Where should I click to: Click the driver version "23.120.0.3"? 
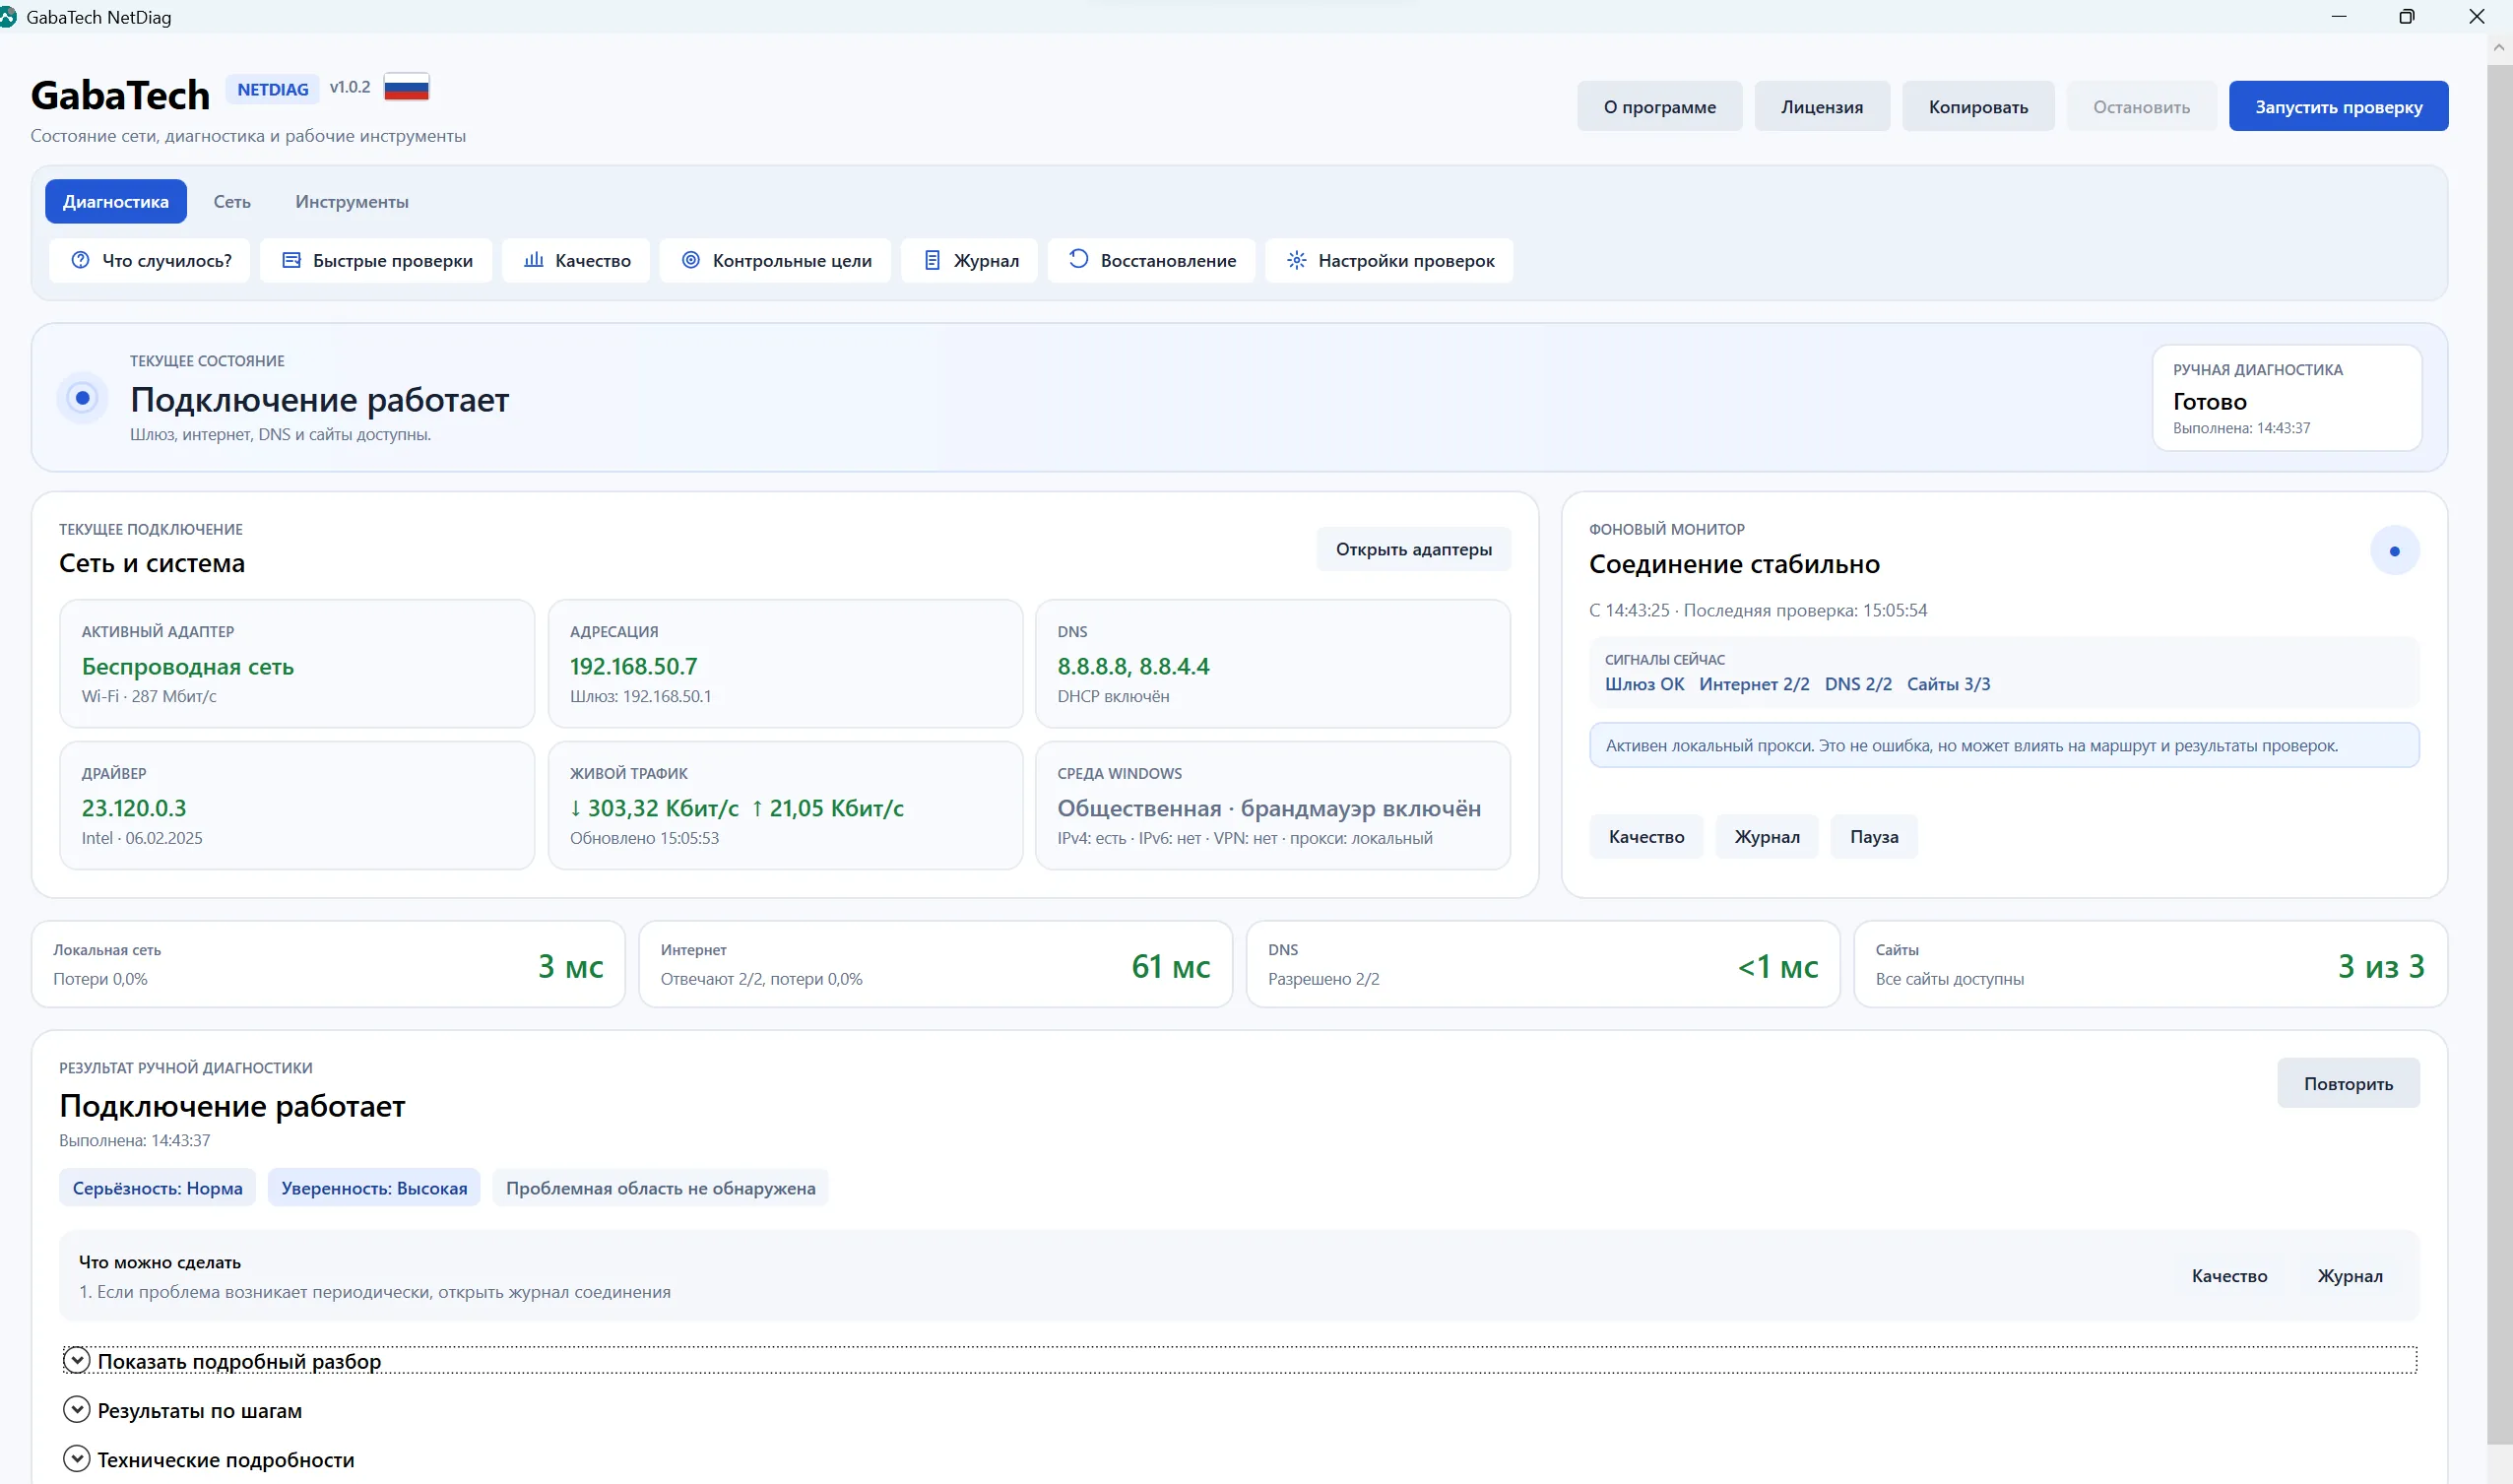134,808
